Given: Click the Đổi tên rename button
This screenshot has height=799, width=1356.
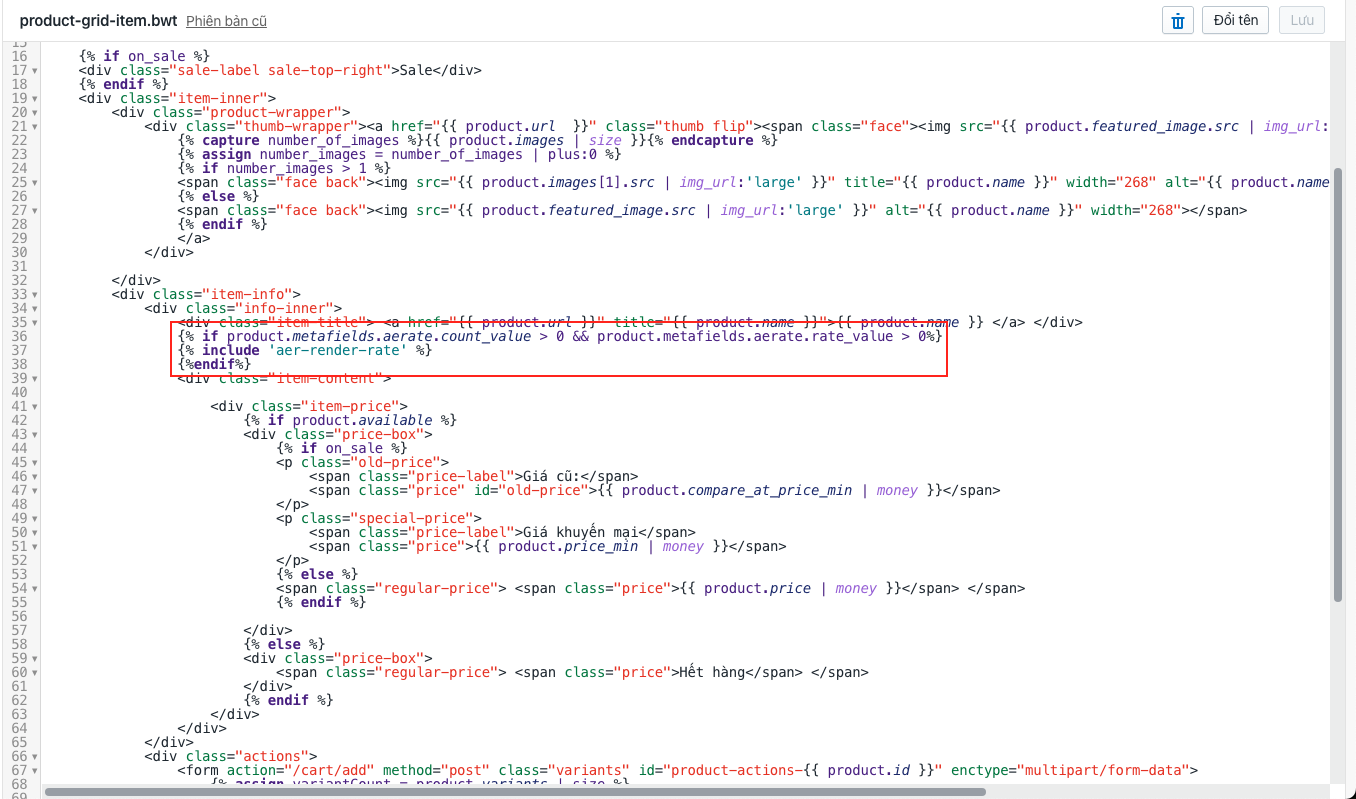Looking at the screenshot, I should point(1235,20).
